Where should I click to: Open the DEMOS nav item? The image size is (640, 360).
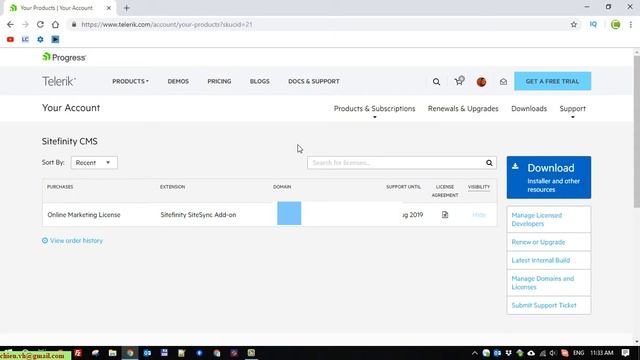pos(178,81)
